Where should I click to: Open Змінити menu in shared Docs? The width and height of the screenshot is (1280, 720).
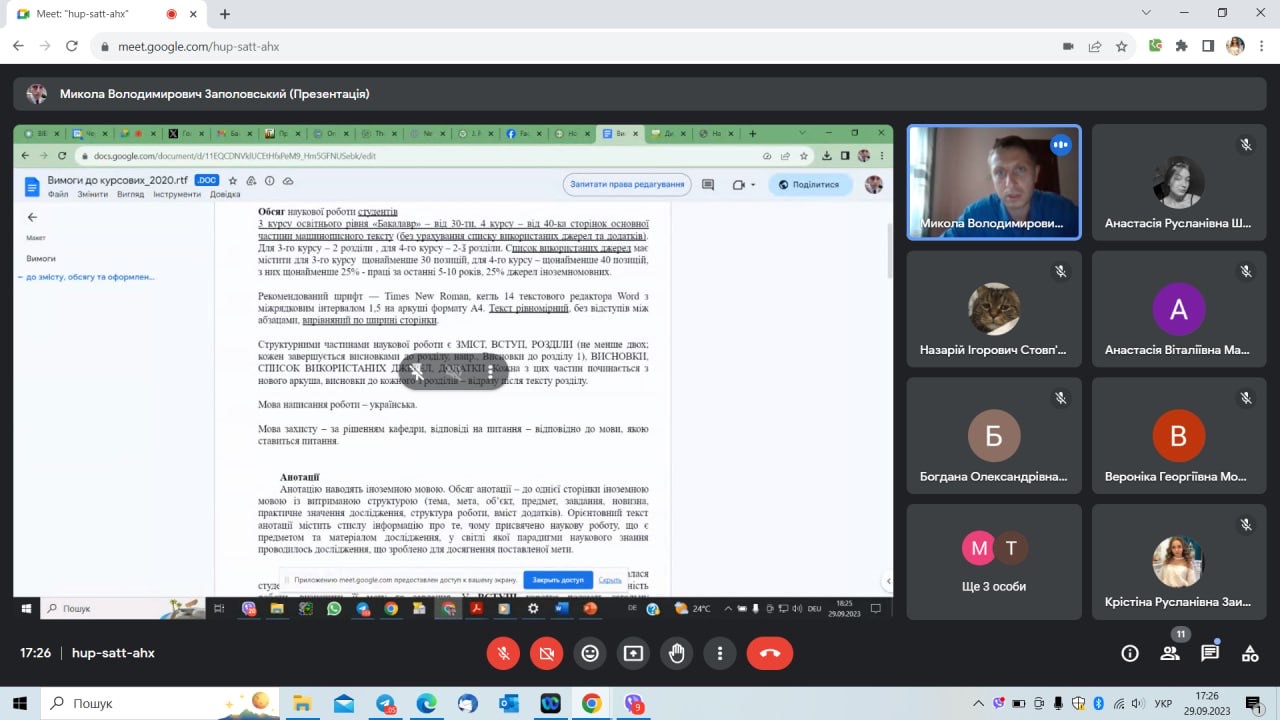pos(93,194)
